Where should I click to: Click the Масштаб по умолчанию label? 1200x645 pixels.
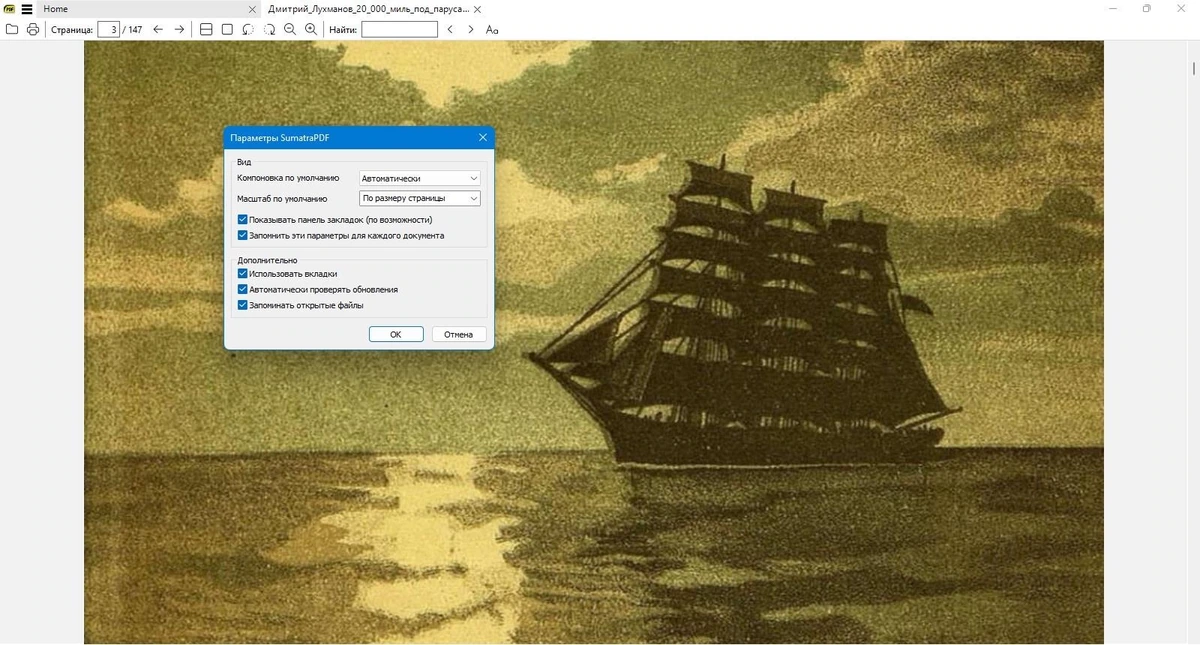coord(282,198)
